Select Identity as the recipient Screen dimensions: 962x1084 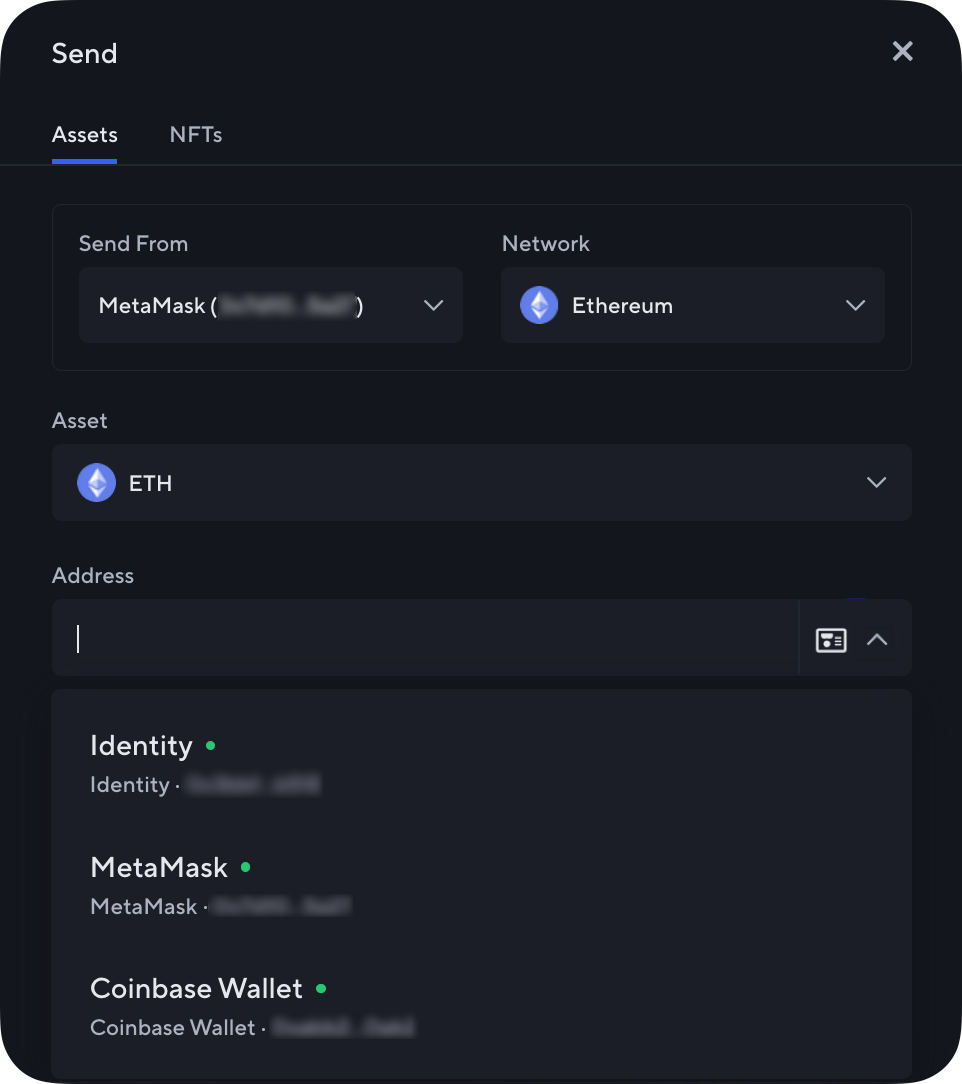pos(141,744)
